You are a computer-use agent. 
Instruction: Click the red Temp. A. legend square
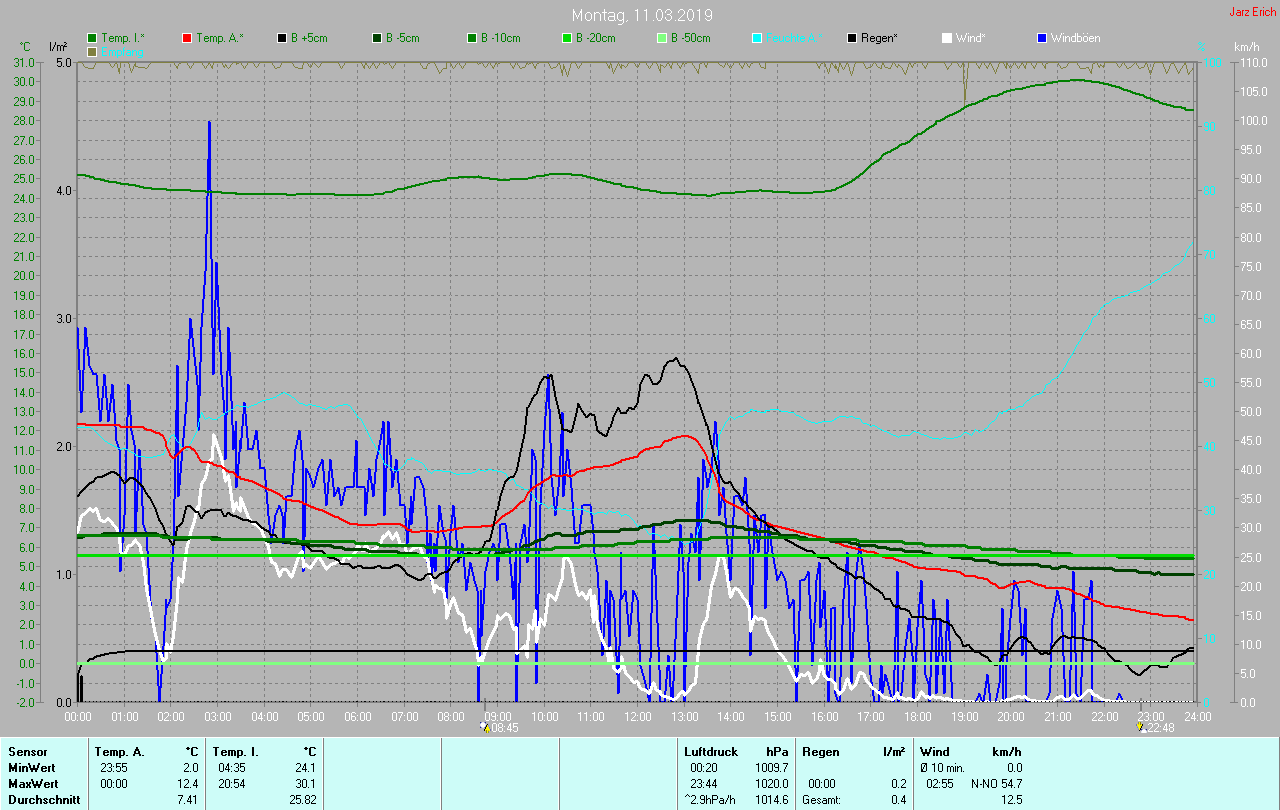187,38
